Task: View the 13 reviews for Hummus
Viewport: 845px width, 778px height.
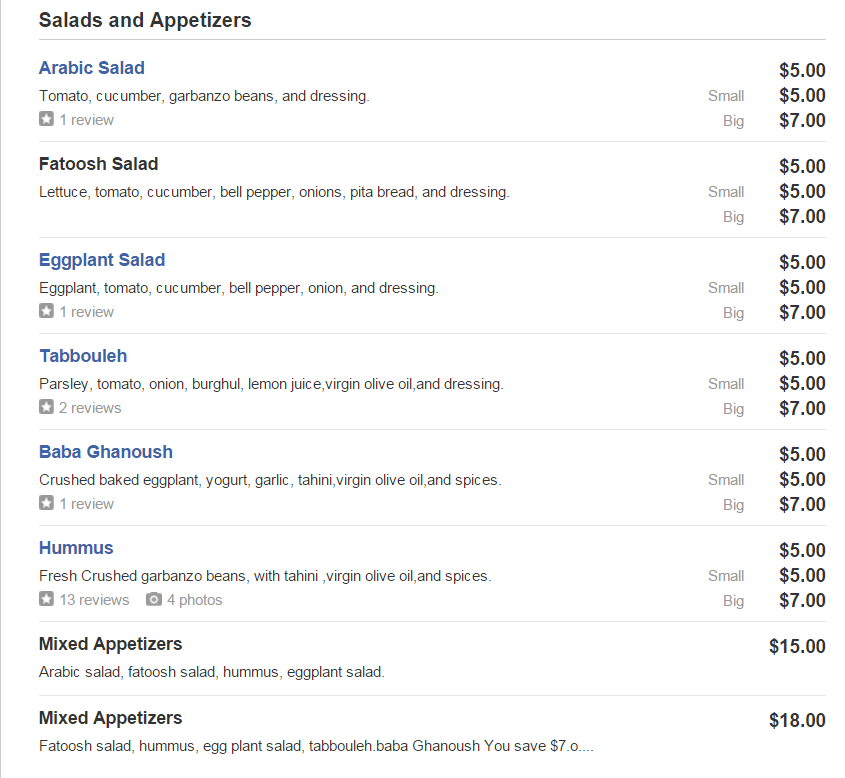Action: 94,600
